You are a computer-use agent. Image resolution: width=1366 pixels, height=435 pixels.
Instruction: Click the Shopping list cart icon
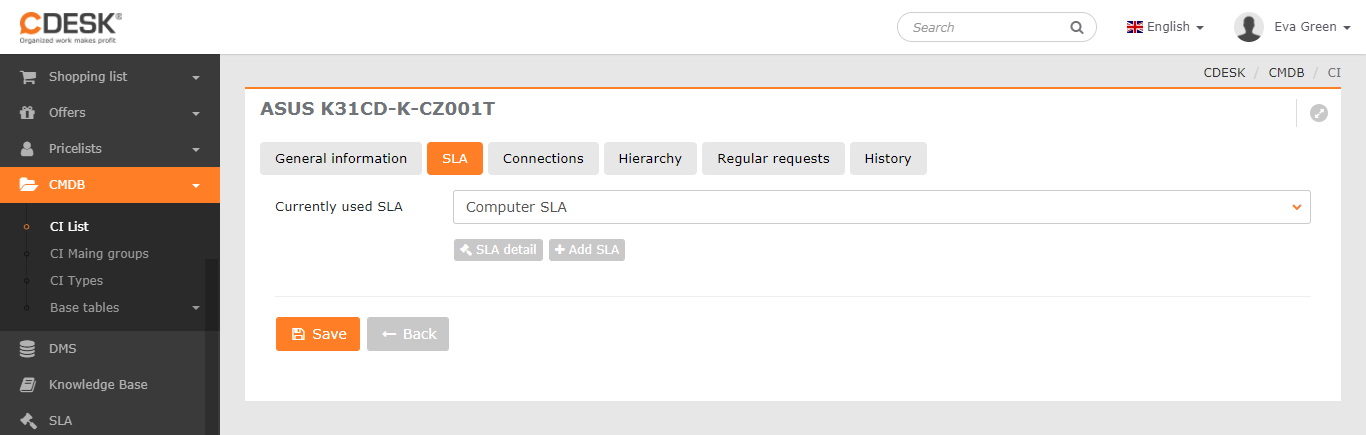pos(28,77)
